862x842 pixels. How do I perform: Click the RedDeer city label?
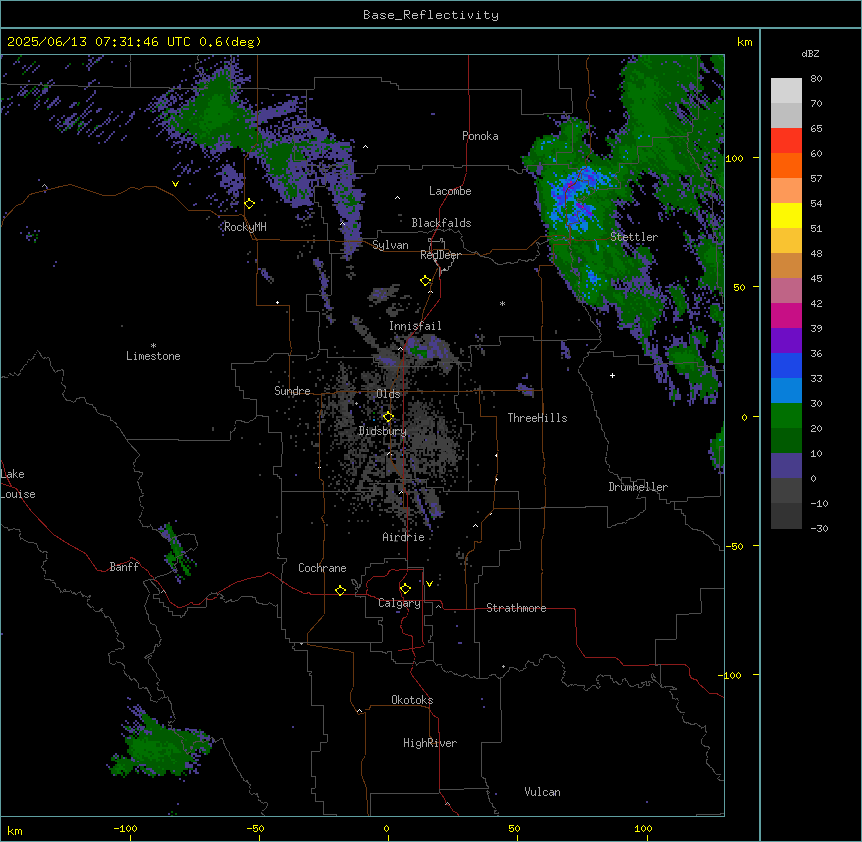coord(440,255)
